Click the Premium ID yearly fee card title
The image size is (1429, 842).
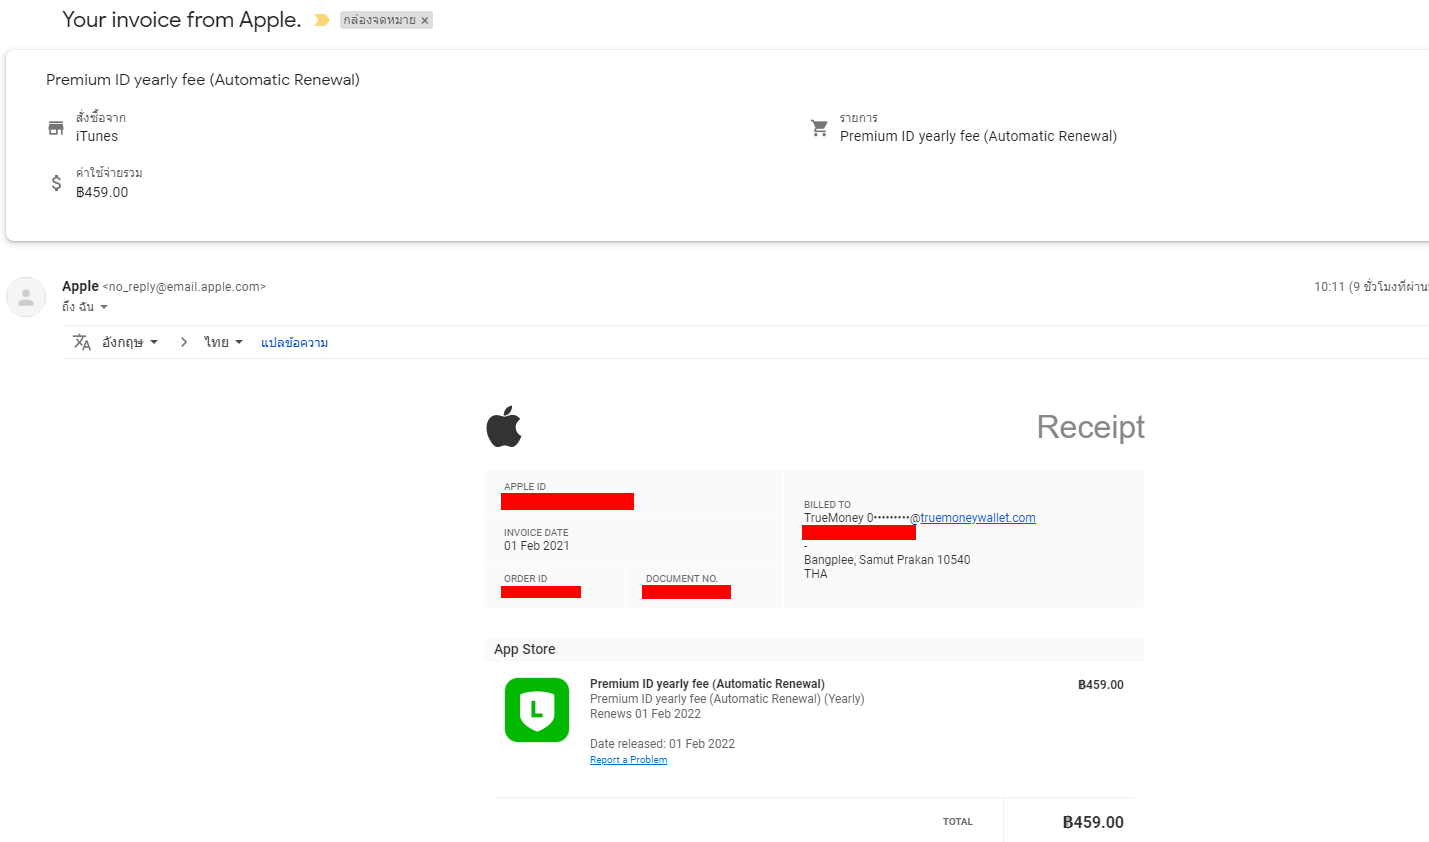(203, 80)
